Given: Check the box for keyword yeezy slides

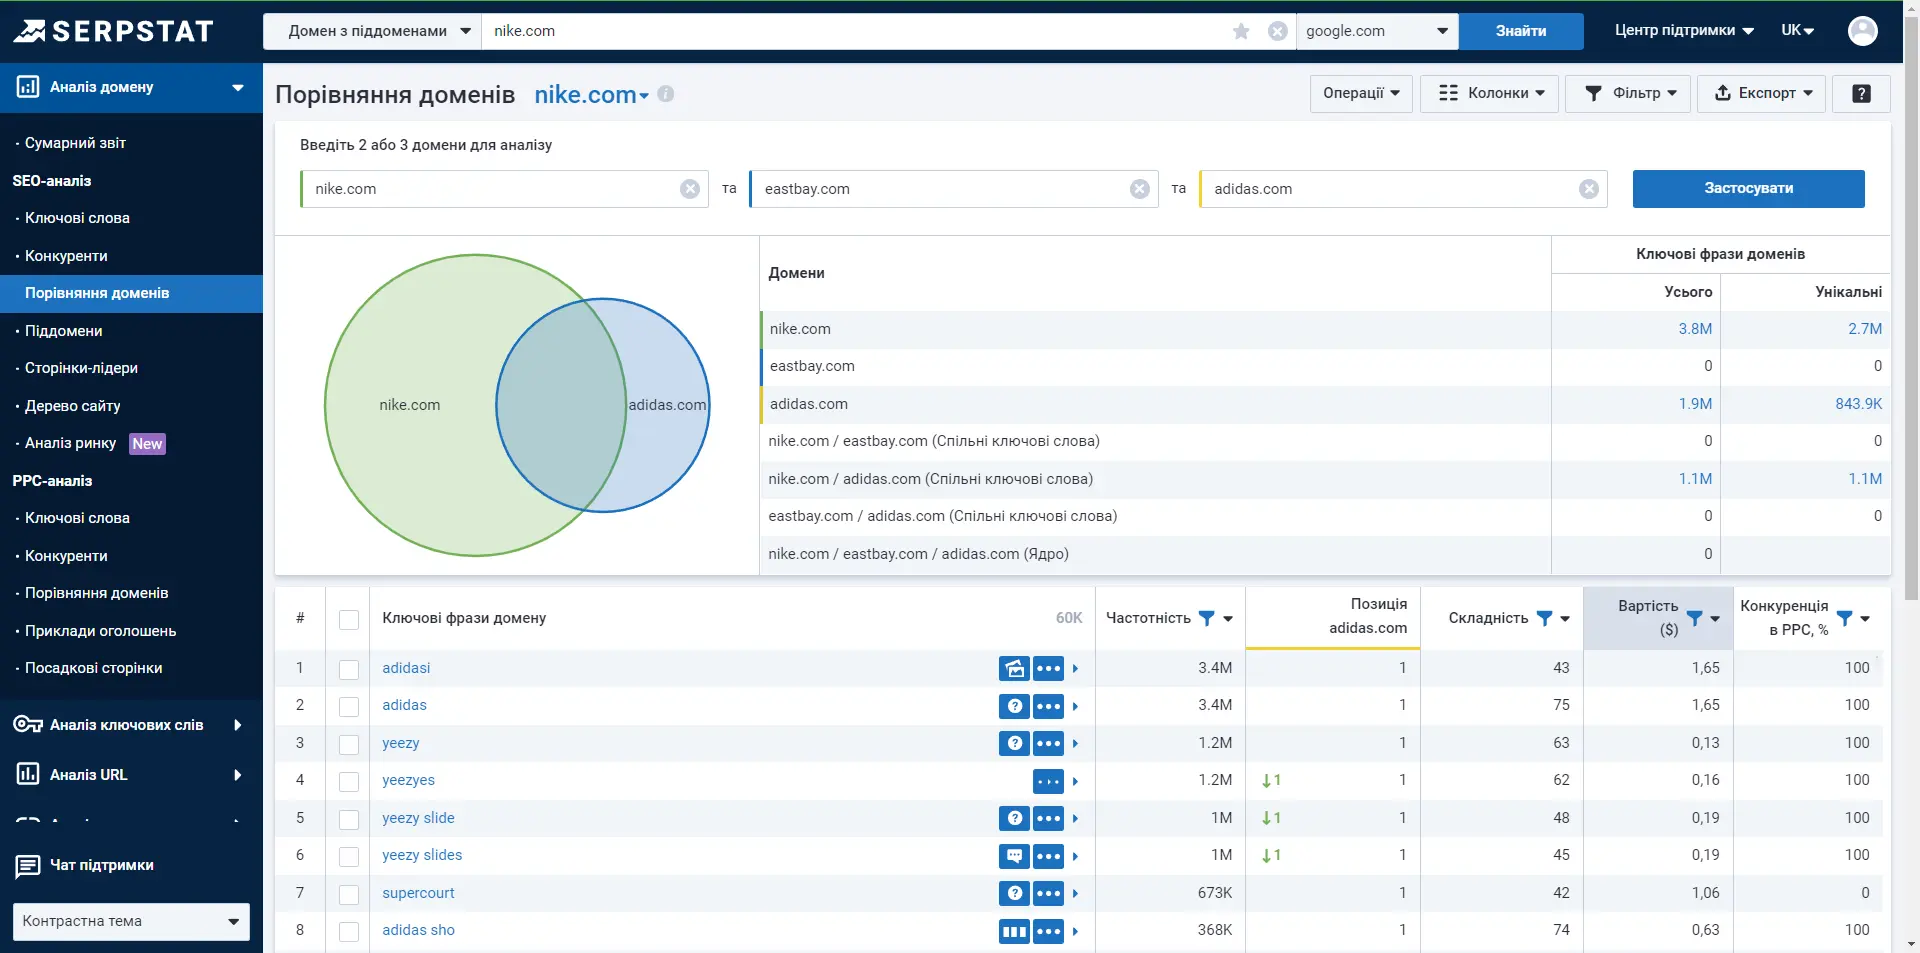Looking at the screenshot, I should click(349, 857).
